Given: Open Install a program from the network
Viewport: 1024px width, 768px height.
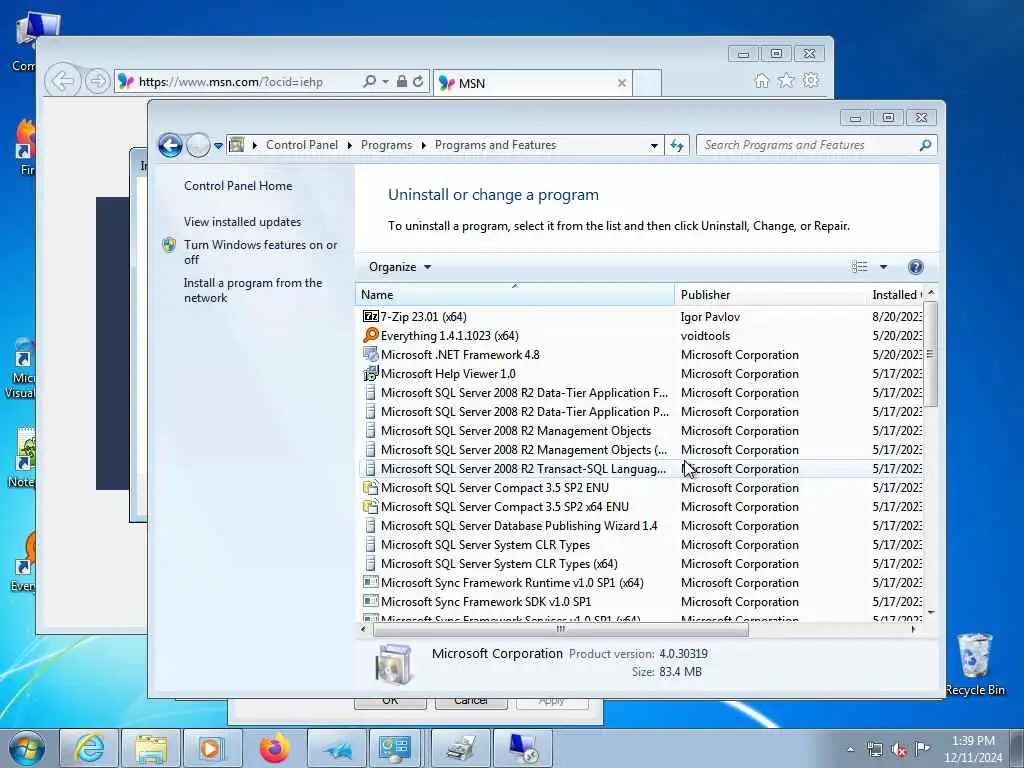Looking at the screenshot, I should [x=253, y=290].
